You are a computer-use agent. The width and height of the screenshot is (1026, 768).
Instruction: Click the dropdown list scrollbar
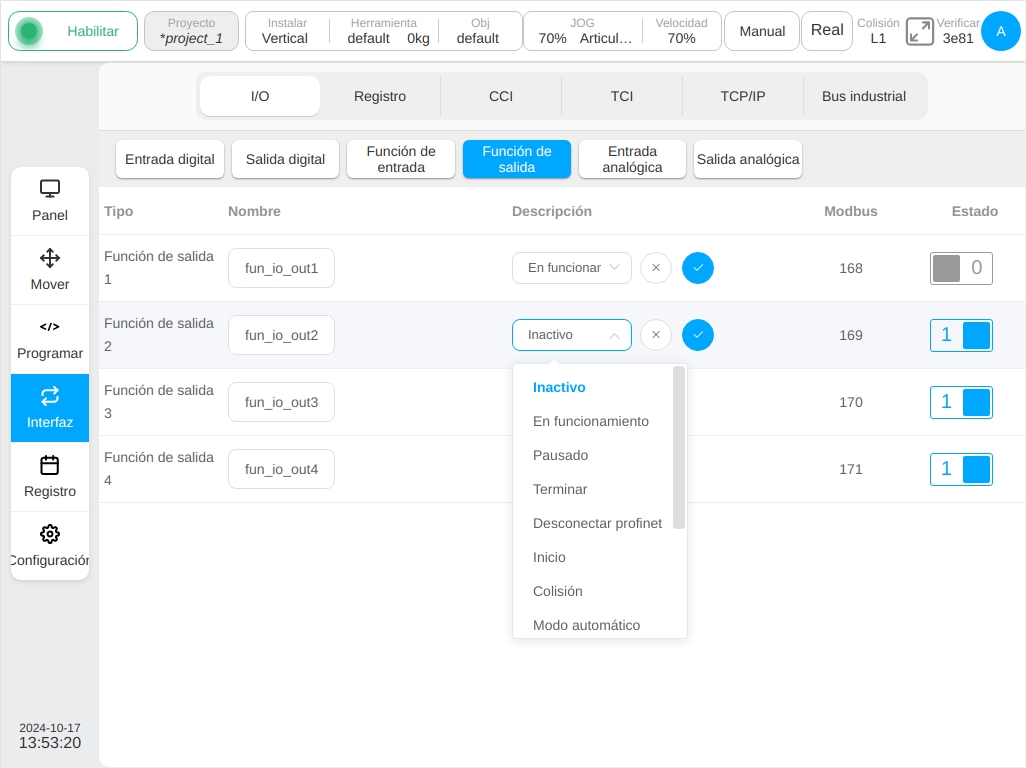[x=679, y=447]
